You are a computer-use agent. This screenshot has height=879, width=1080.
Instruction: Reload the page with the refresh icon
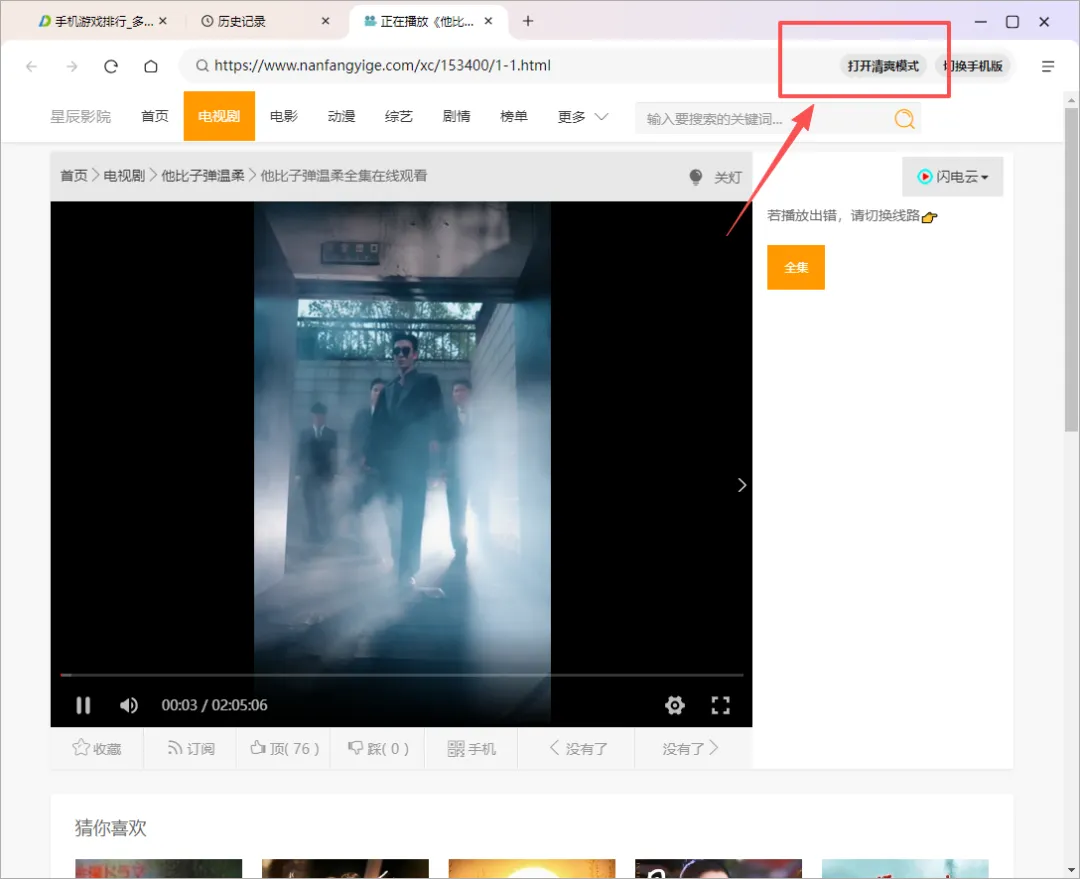click(111, 66)
